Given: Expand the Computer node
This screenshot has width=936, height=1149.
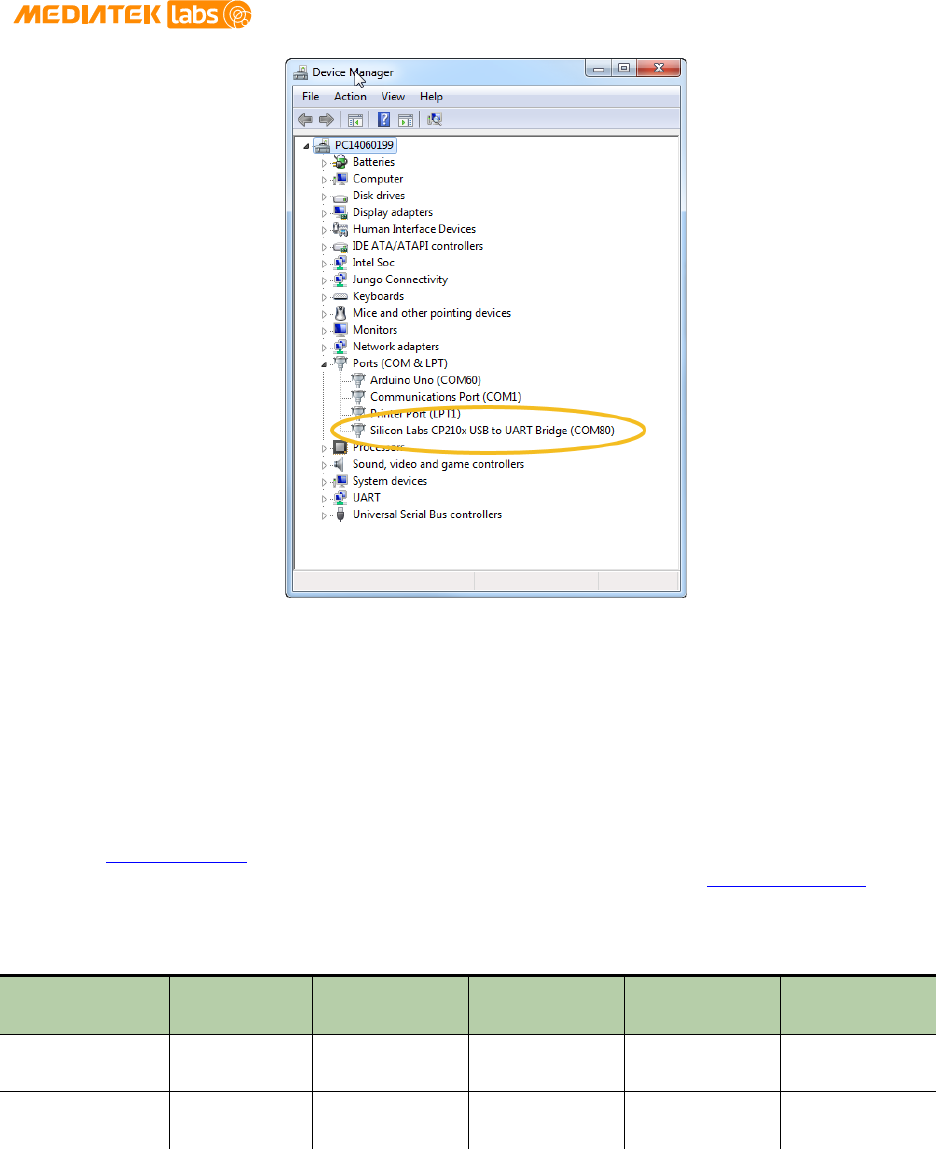Looking at the screenshot, I should (x=324, y=180).
